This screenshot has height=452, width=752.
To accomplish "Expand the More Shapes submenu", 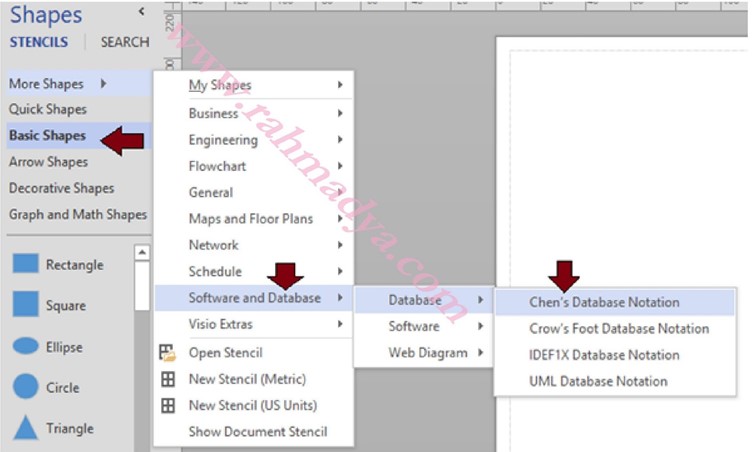I will click(56, 84).
